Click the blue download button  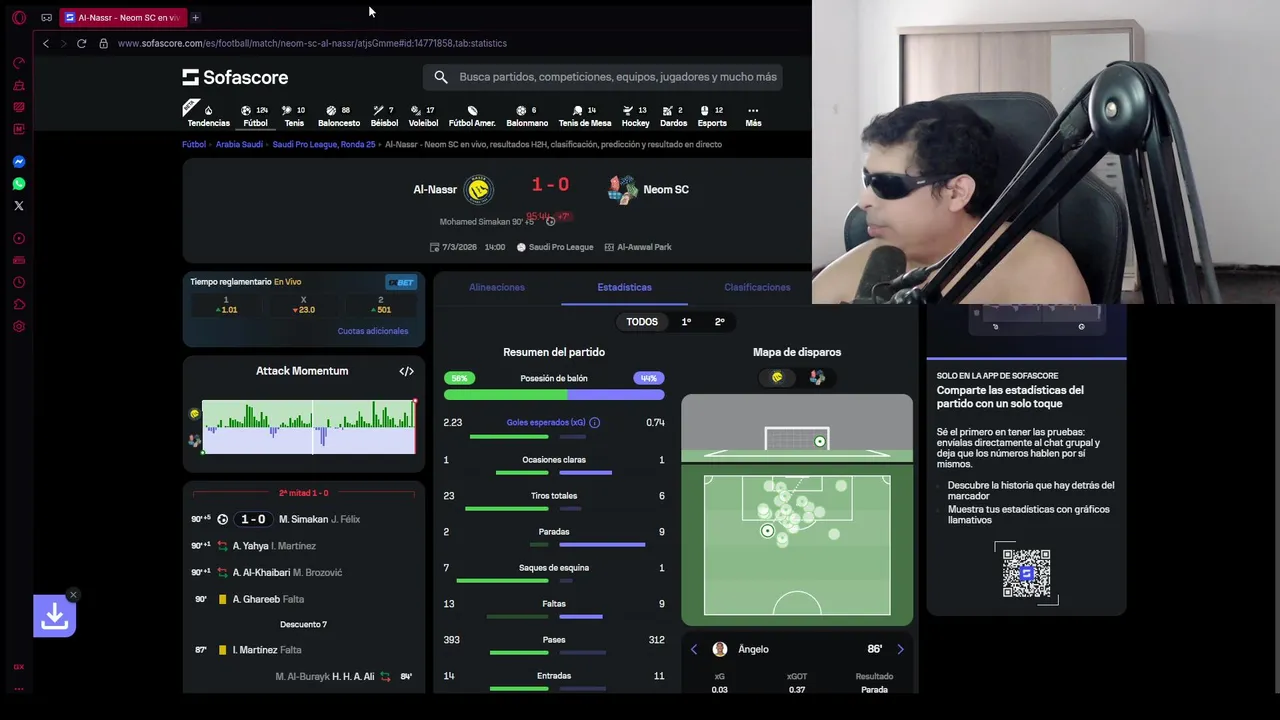[x=55, y=617]
